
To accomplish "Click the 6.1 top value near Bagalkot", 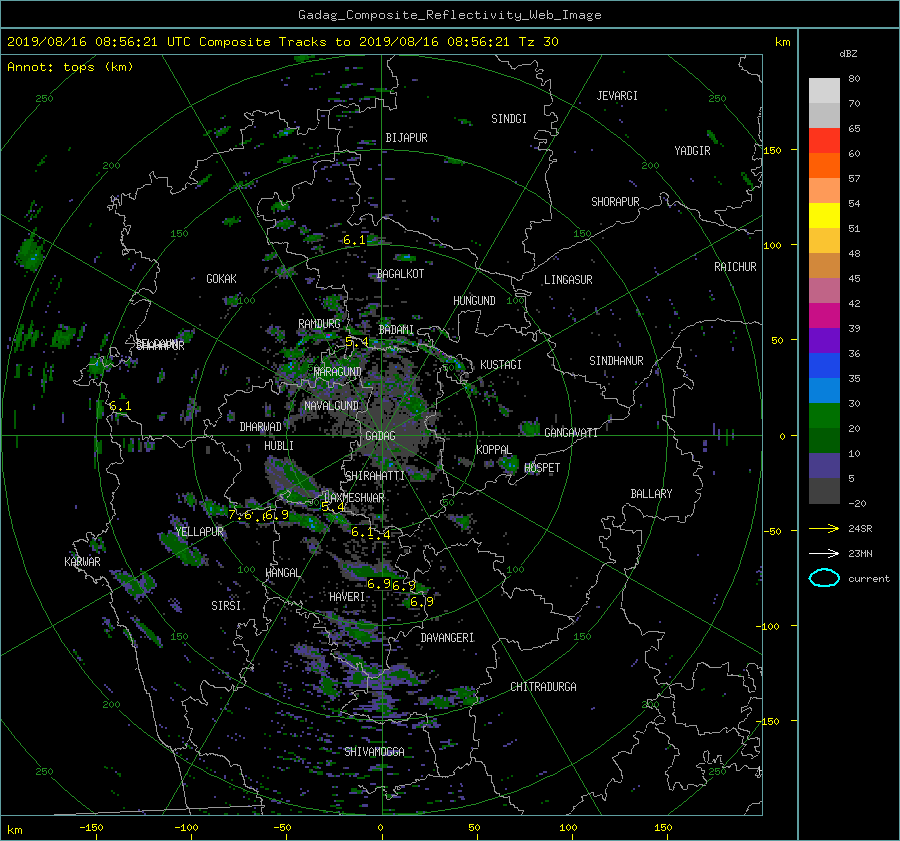I will [x=354, y=240].
